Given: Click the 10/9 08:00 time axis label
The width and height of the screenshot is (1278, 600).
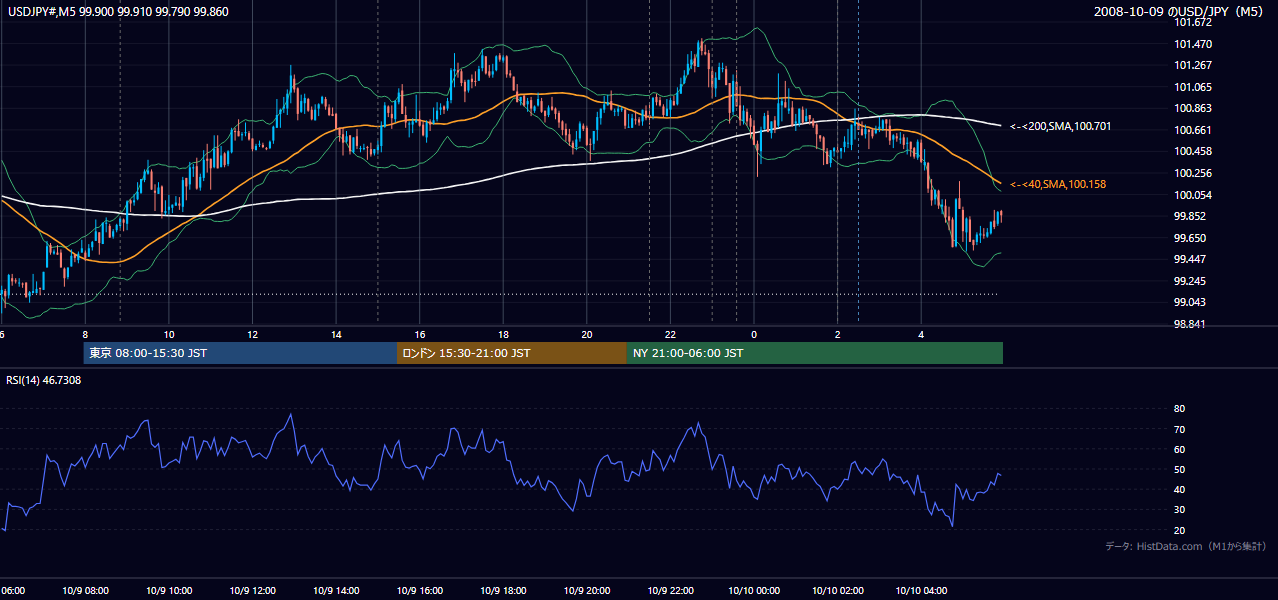Looking at the screenshot, I should (85, 591).
